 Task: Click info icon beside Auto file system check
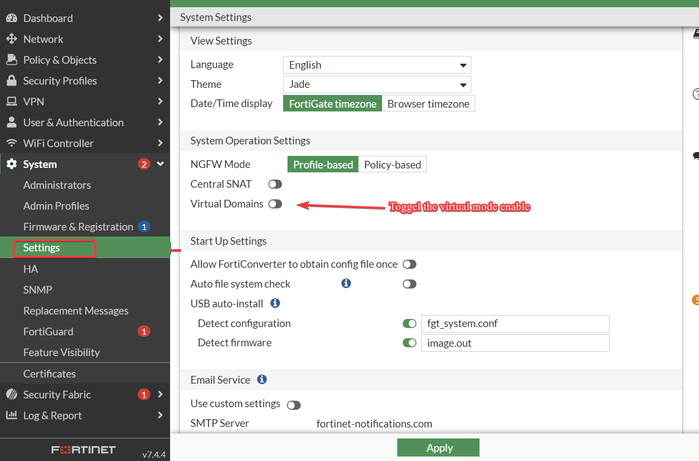pyautogui.click(x=346, y=283)
